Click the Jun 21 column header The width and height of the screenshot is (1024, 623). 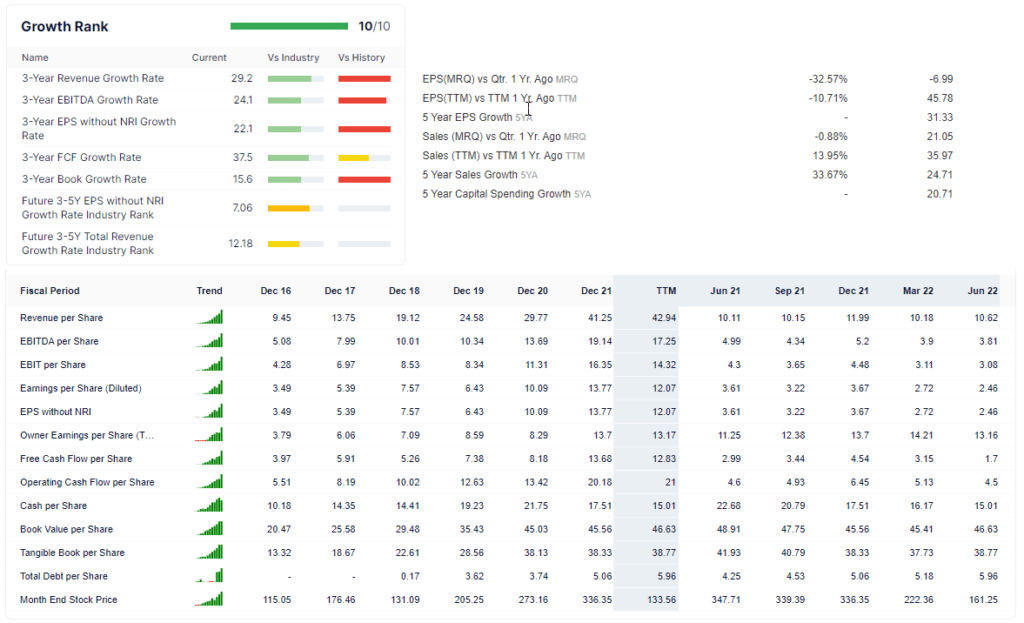[x=725, y=291]
